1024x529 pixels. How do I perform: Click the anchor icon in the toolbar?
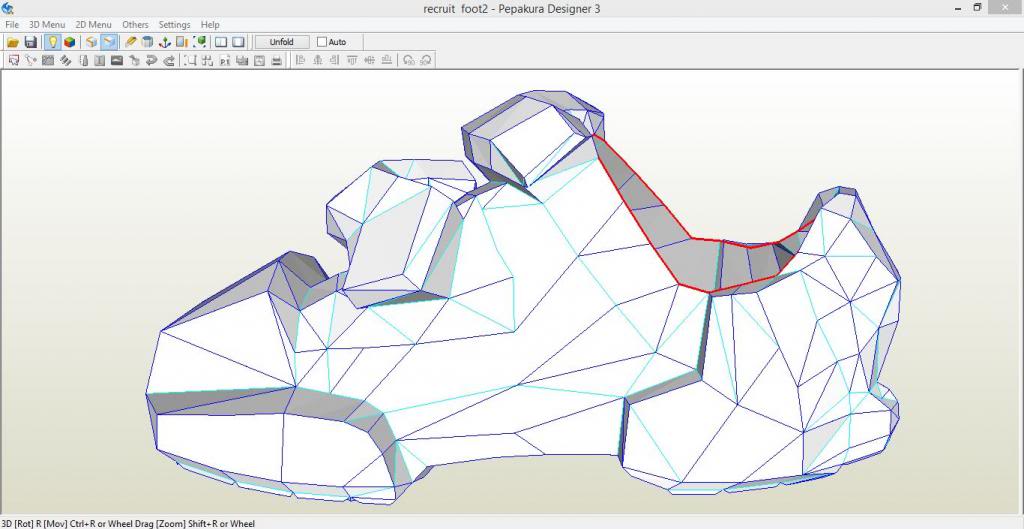(164, 42)
